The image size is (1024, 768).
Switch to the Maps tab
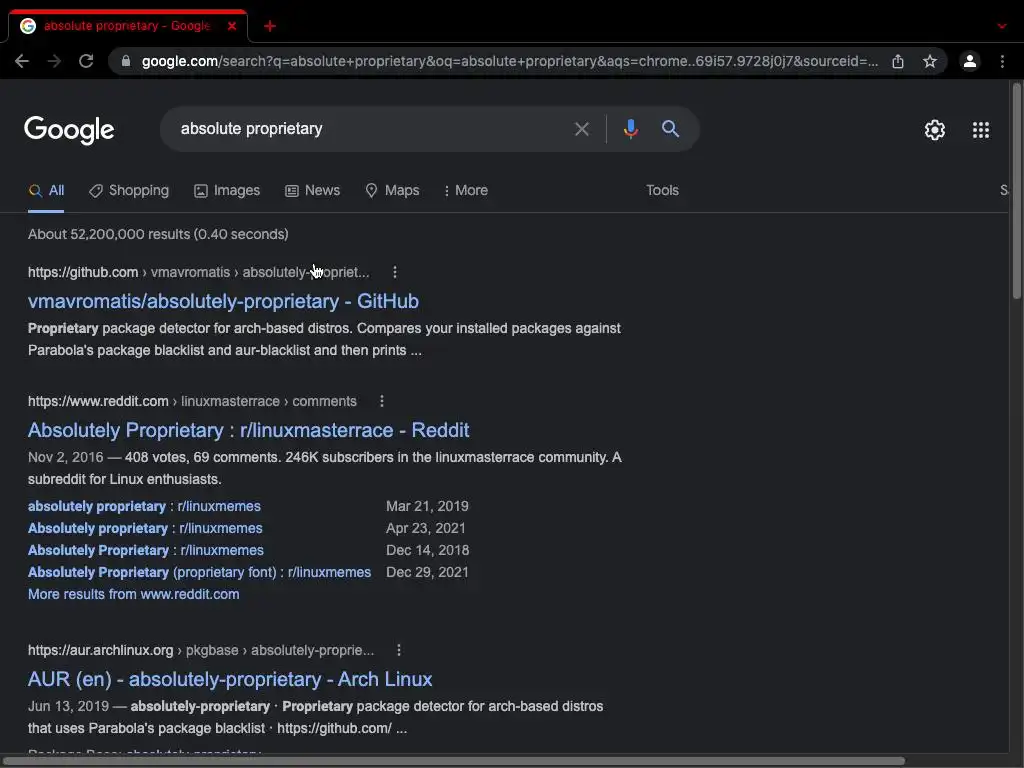pos(392,191)
